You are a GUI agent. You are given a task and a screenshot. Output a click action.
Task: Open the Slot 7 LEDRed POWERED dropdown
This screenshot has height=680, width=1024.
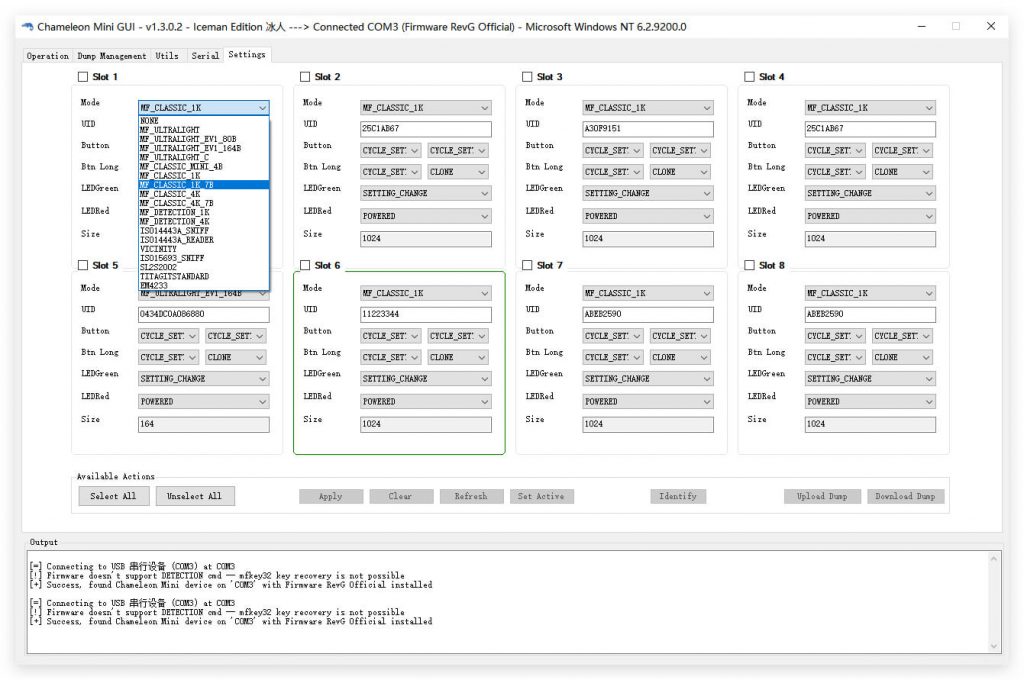(647, 400)
